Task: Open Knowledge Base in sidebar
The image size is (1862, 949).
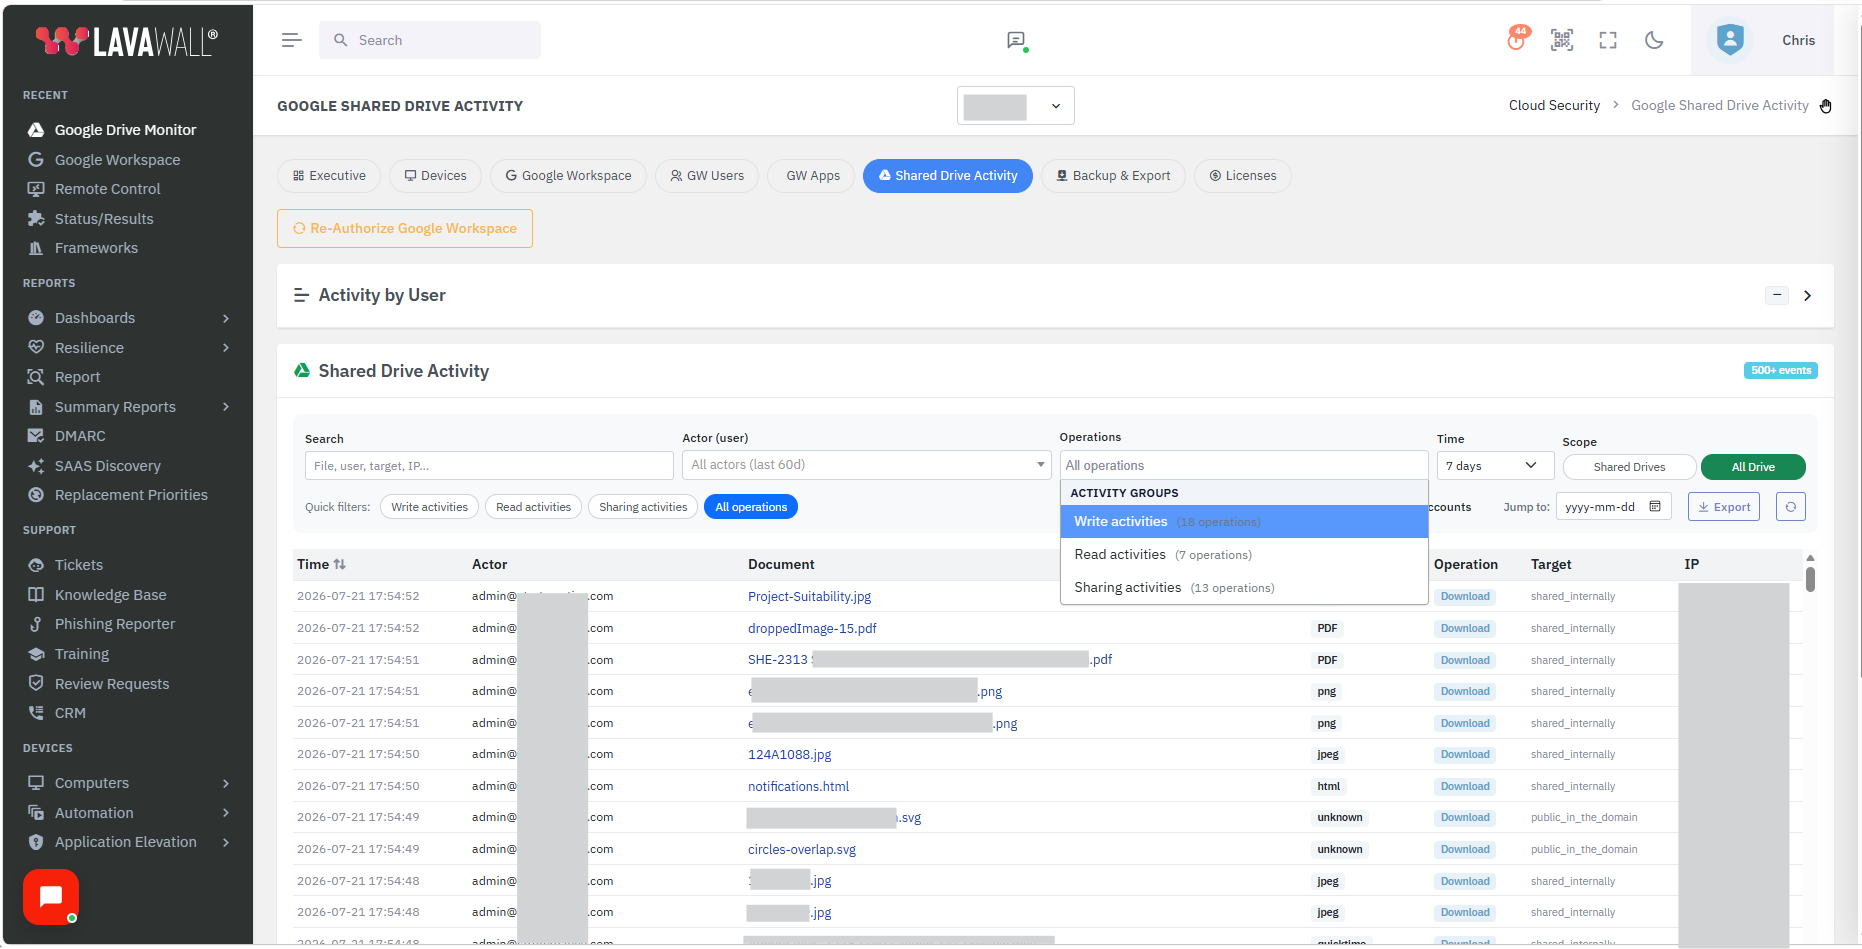Action: coord(110,595)
